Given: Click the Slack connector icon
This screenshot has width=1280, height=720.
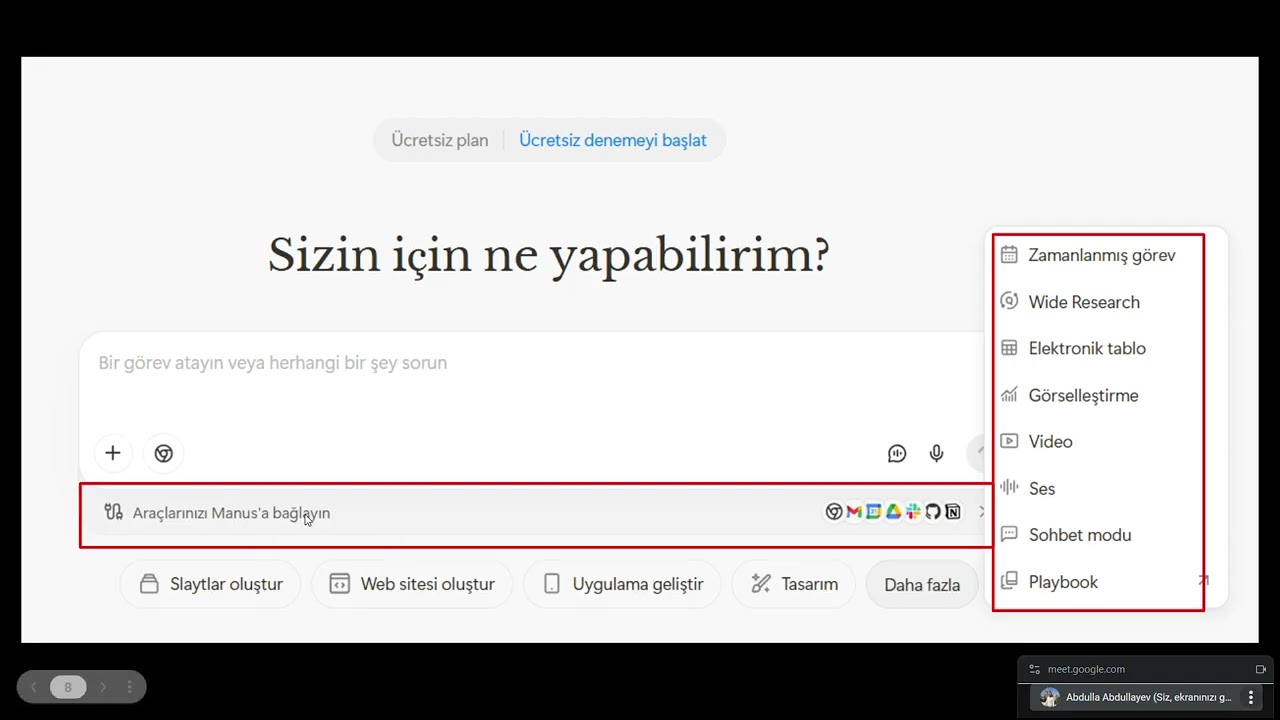Looking at the screenshot, I should coord(913,512).
